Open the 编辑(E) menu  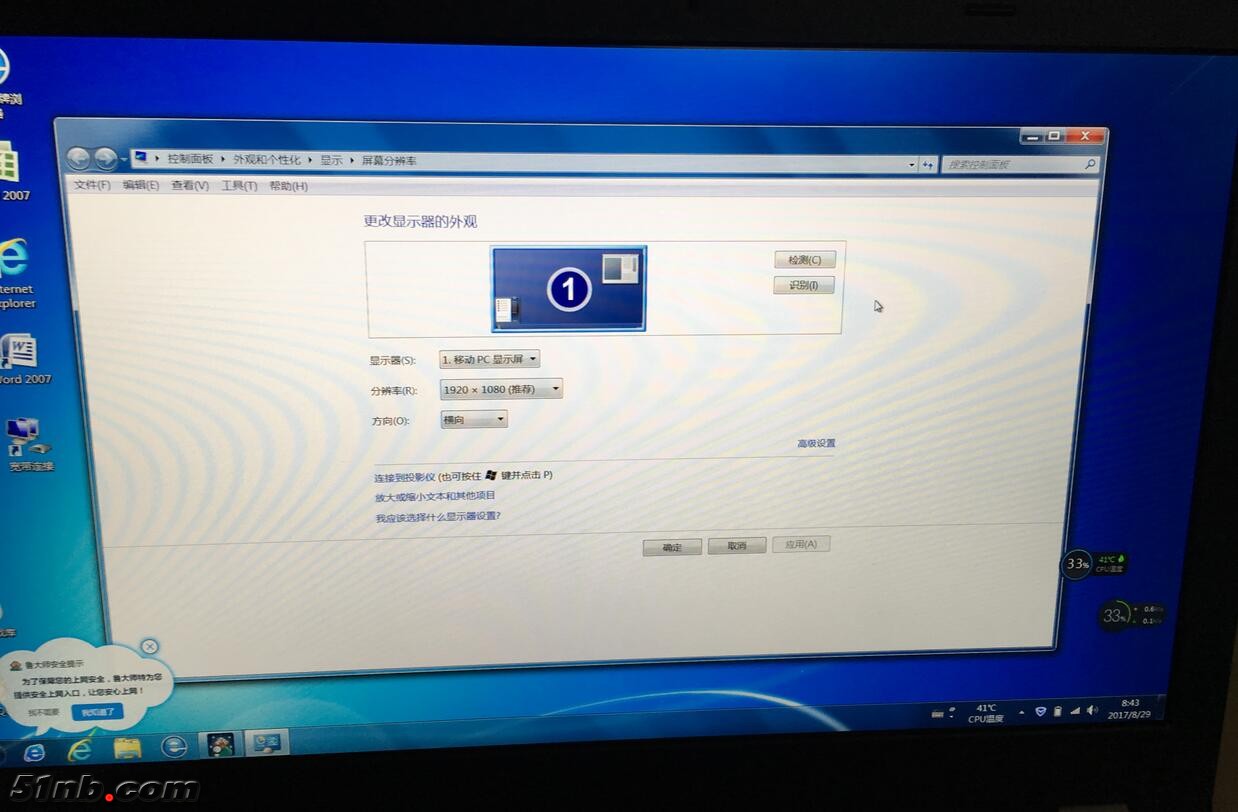141,185
